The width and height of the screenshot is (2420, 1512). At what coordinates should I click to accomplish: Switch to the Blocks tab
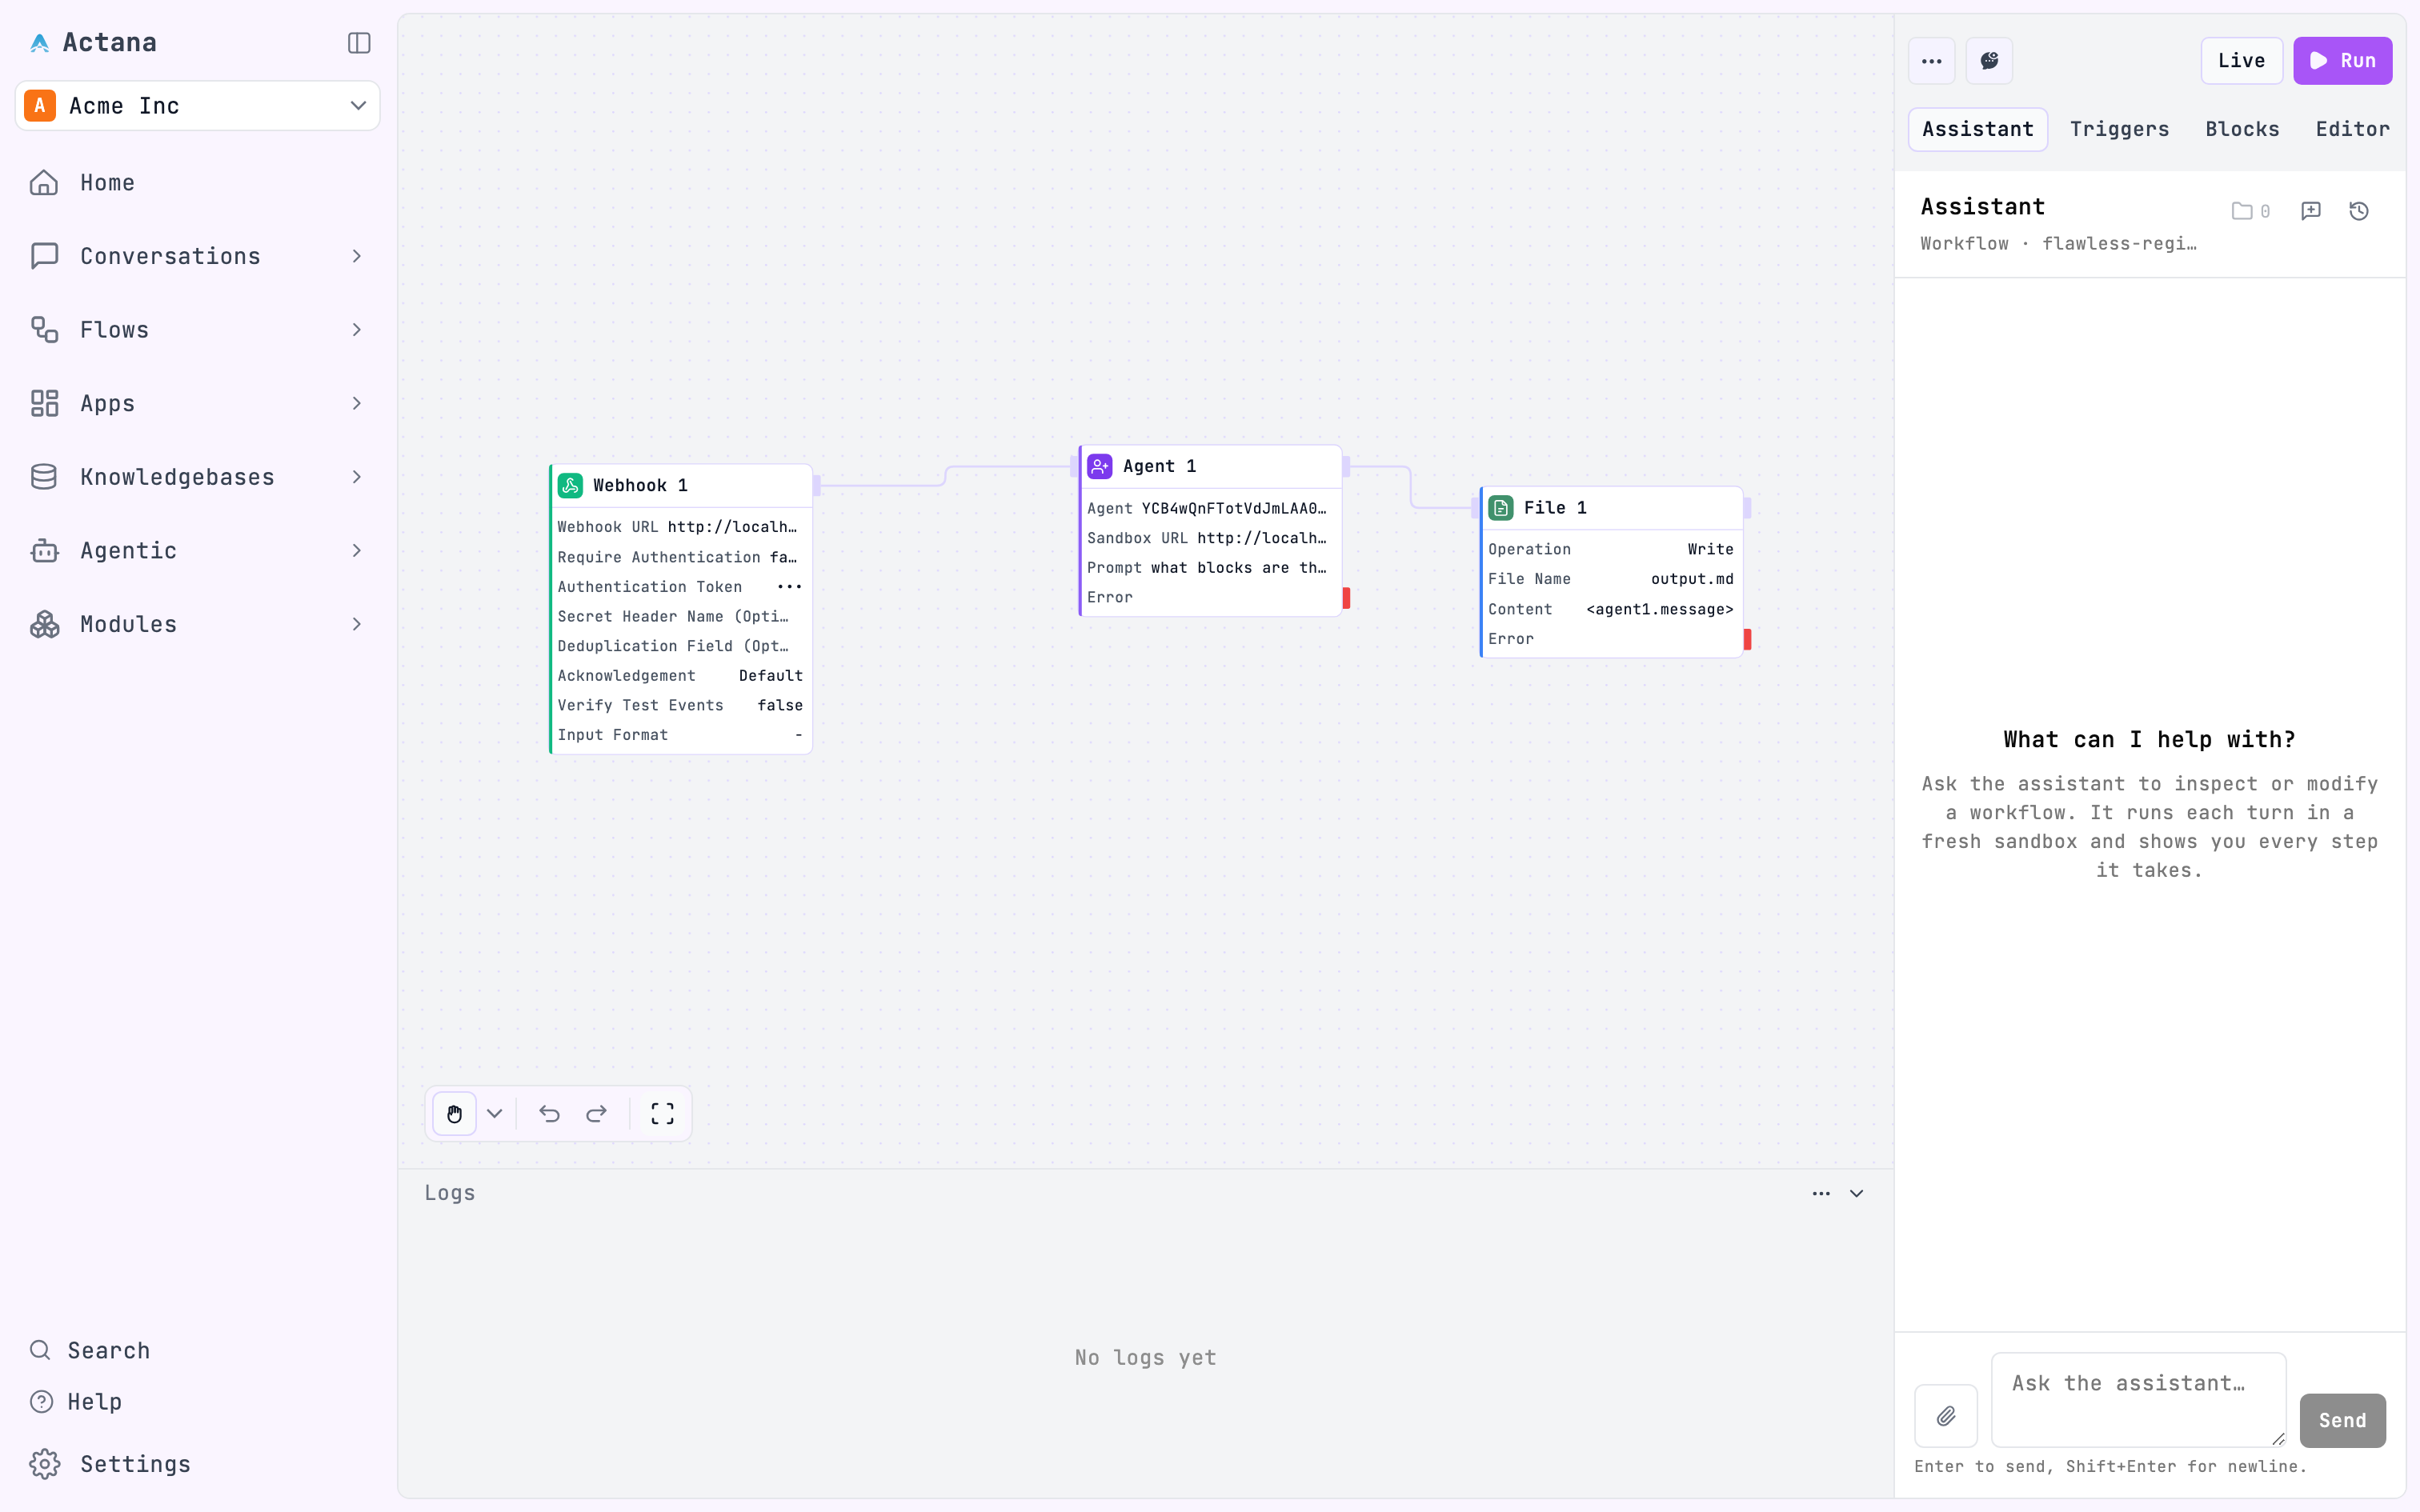2242,129
